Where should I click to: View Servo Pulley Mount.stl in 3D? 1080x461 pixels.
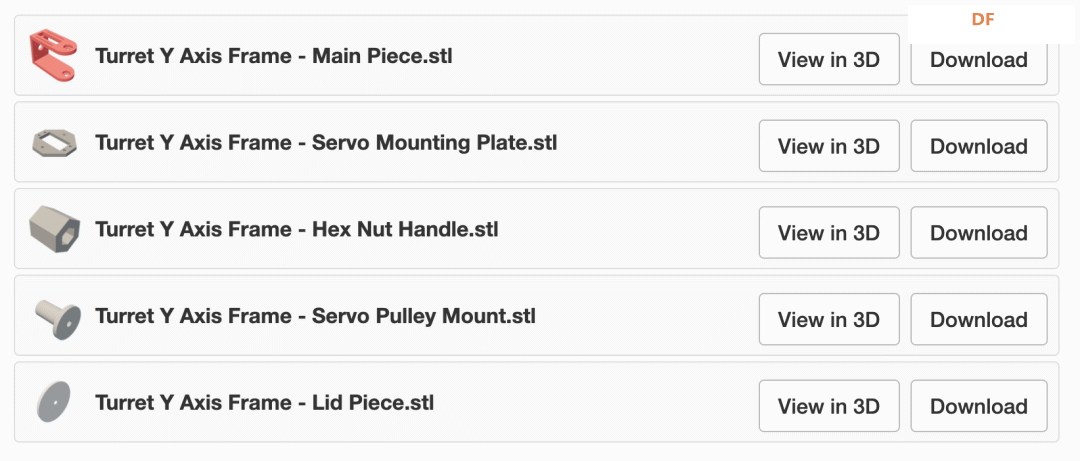click(829, 320)
